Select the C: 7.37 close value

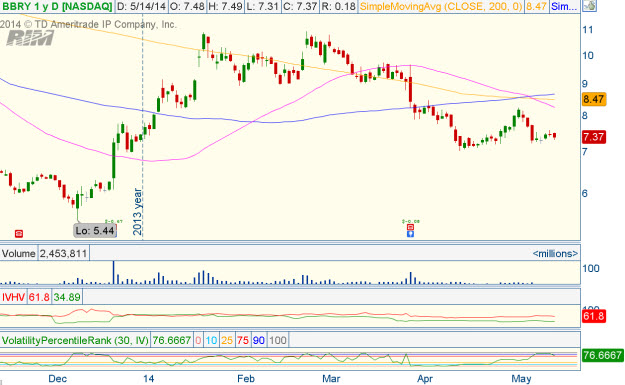pos(300,6)
